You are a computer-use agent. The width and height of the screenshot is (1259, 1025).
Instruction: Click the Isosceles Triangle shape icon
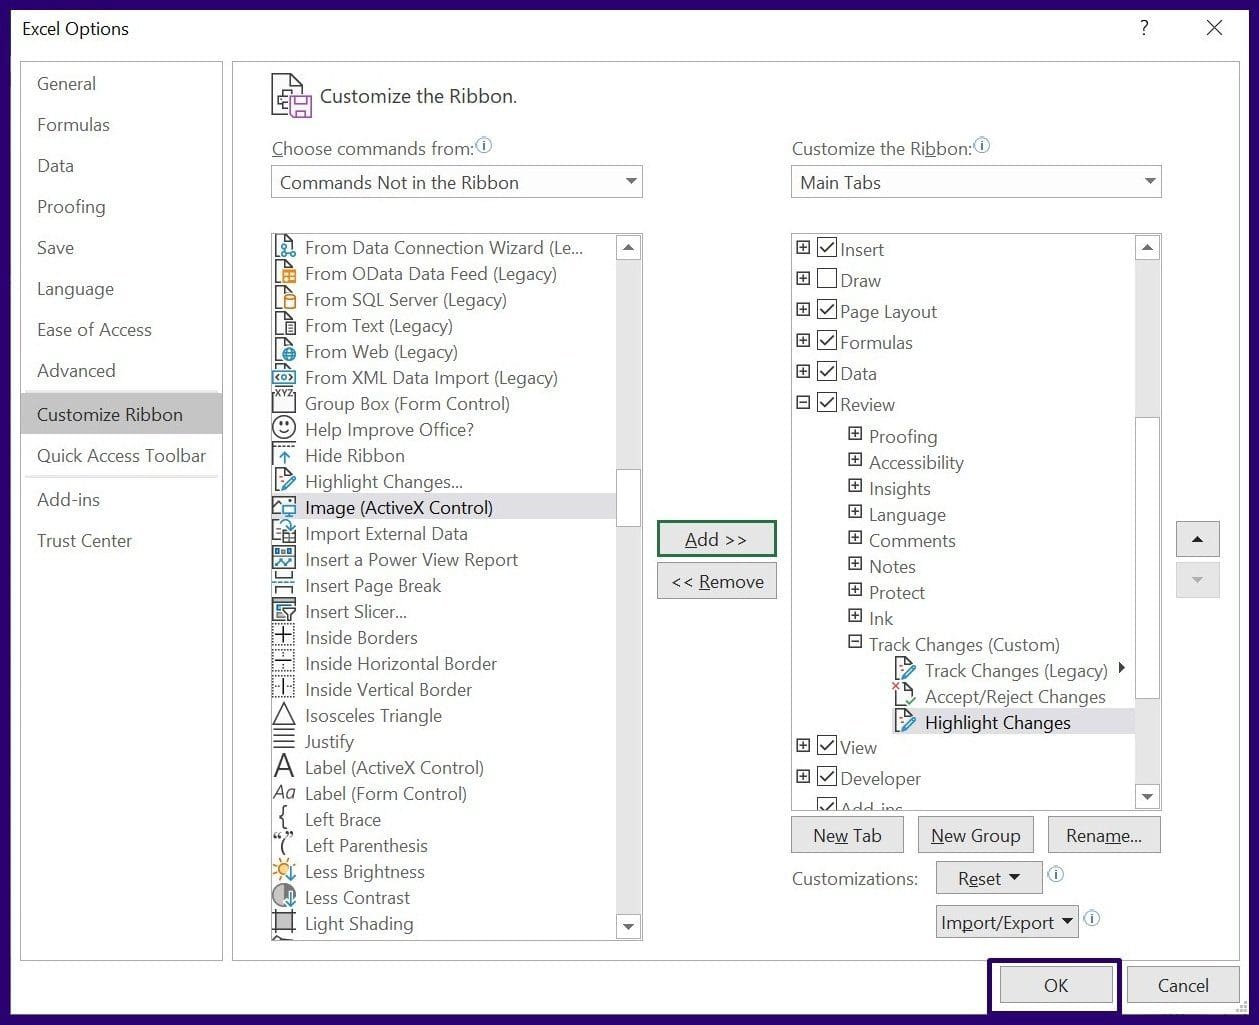coord(284,716)
